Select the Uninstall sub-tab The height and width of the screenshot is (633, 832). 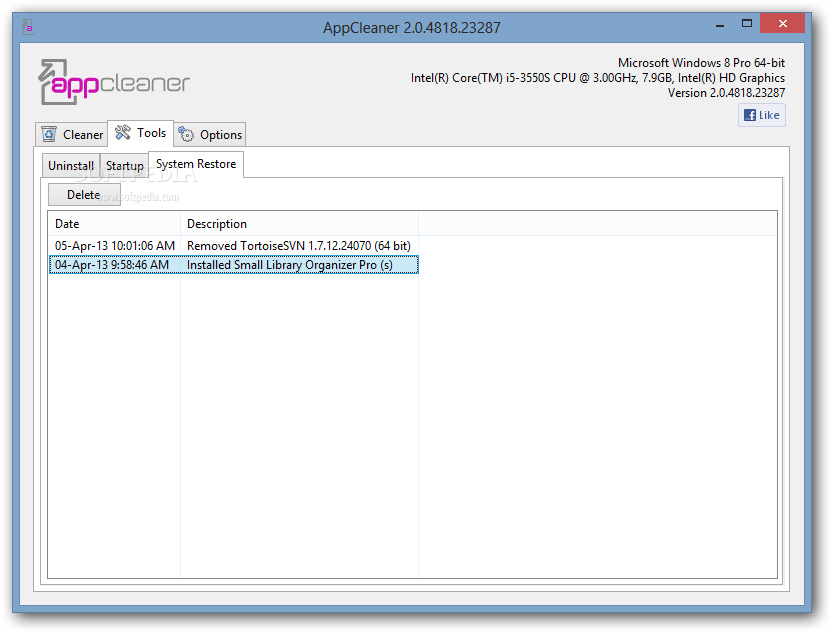[x=71, y=166]
